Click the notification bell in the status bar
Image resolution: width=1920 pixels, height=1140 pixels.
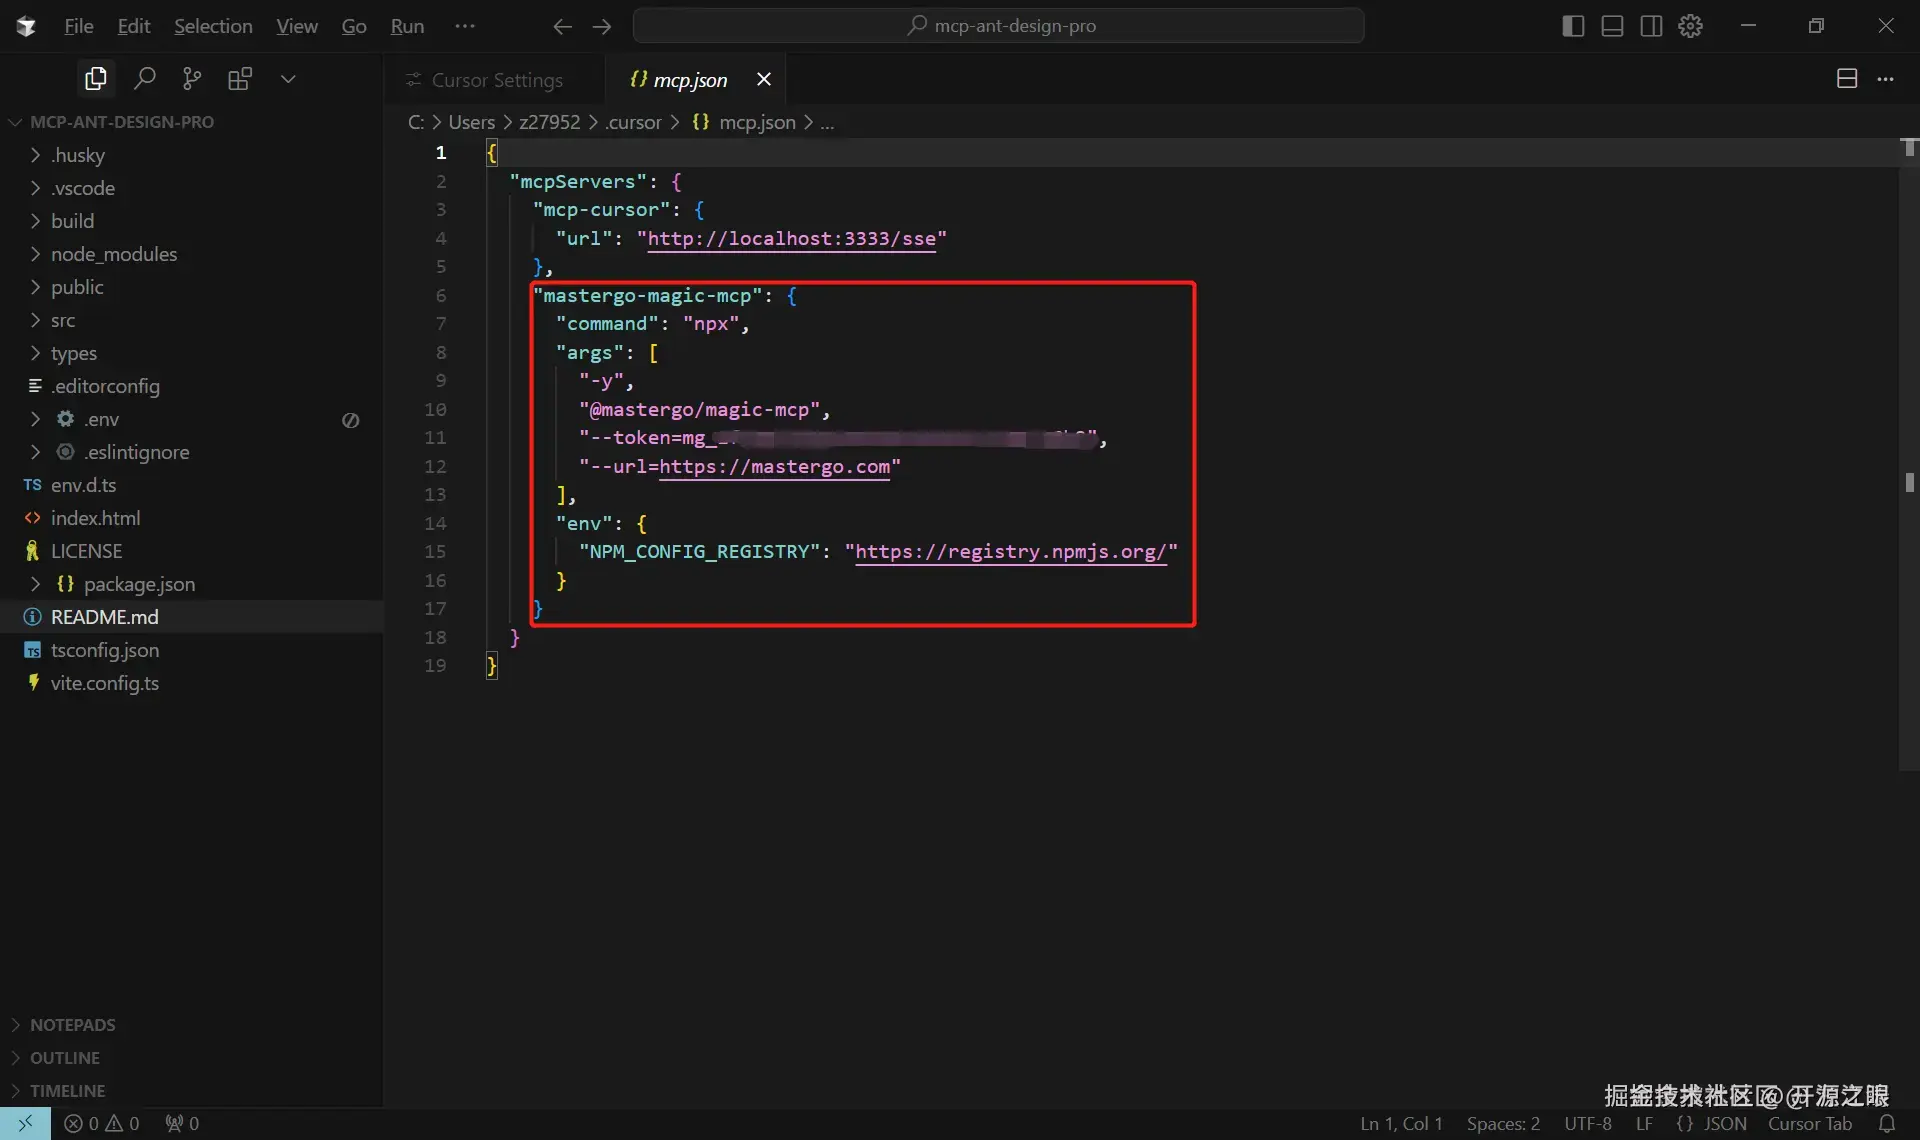coord(1888,1124)
